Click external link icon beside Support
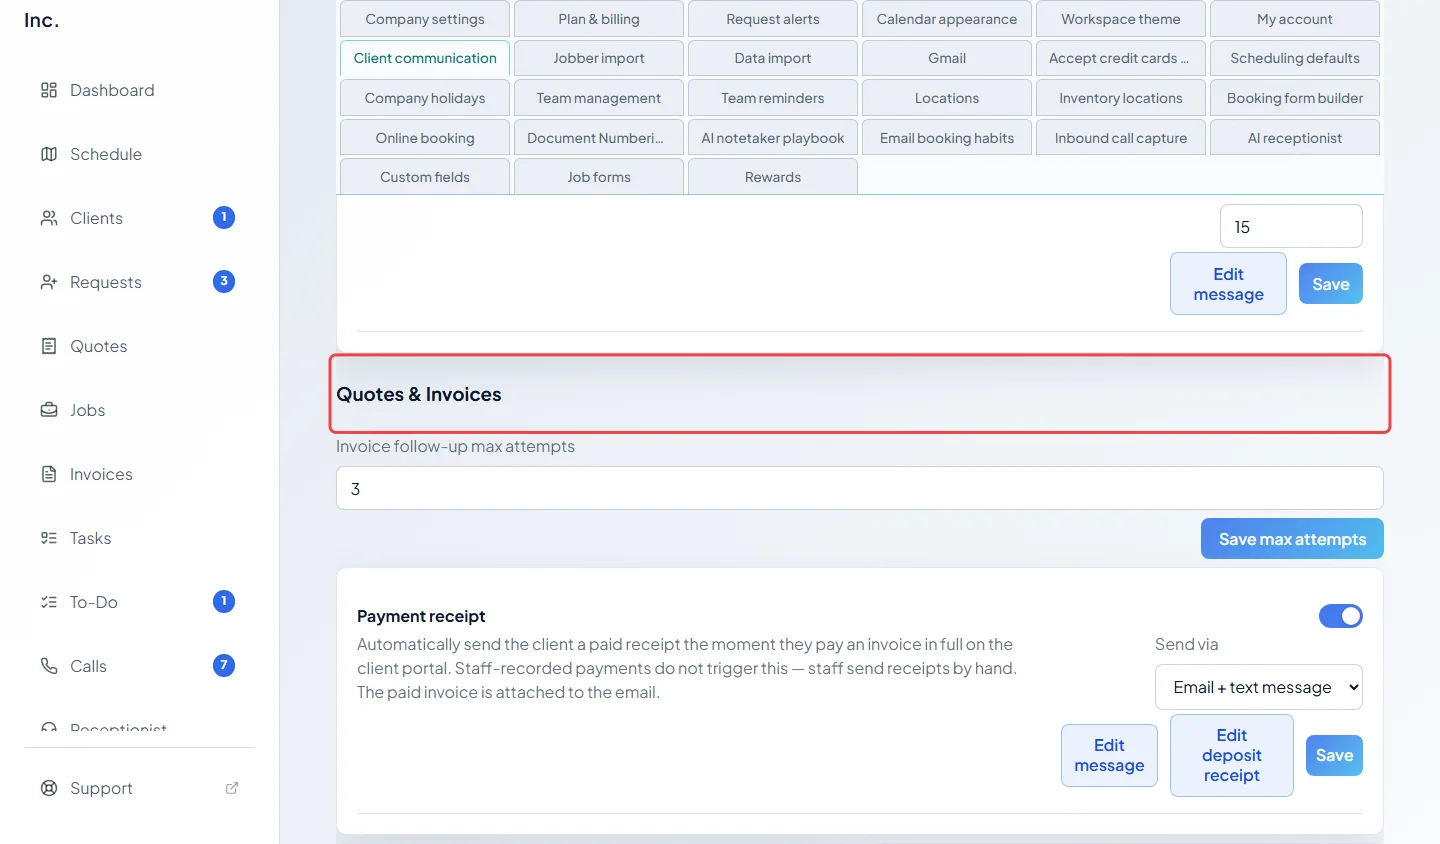Screen dimensions: 1440x844 (x=232, y=788)
